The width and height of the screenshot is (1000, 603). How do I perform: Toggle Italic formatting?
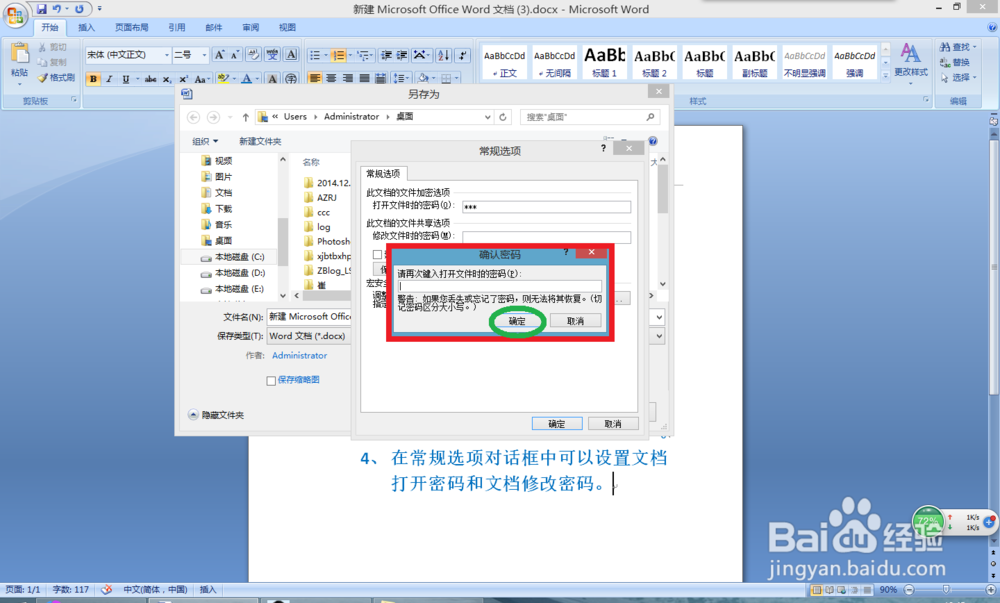click(110, 79)
